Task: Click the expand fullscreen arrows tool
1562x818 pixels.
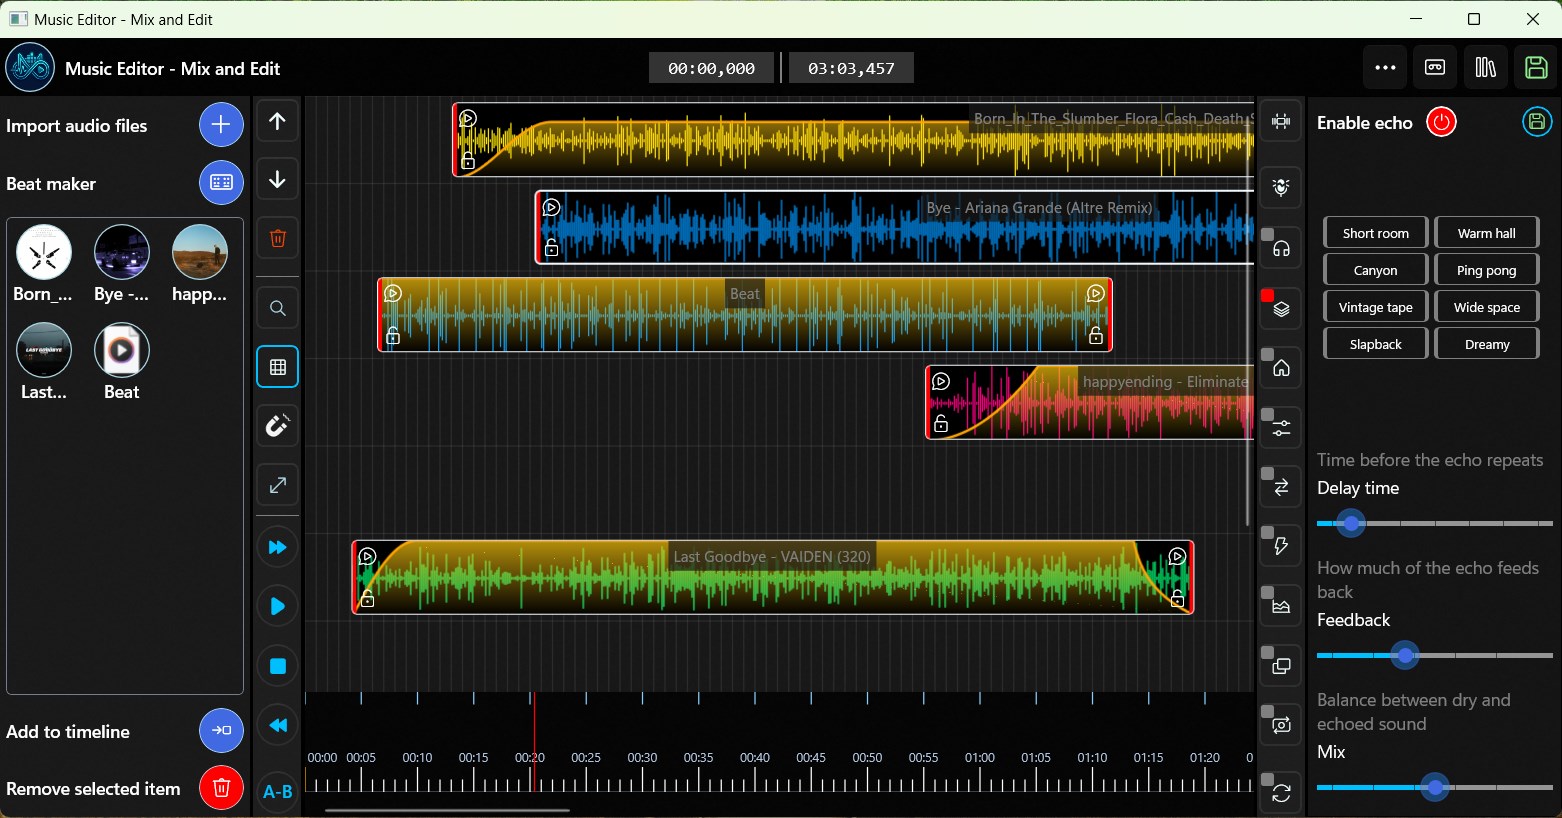Action: coord(277,485)
